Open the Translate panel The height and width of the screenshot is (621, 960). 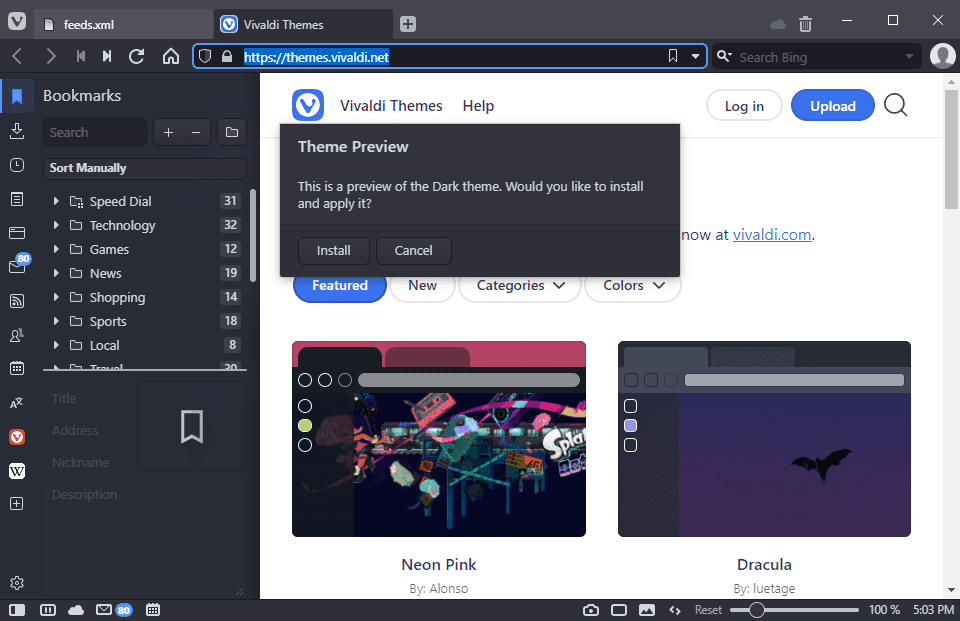17,402
